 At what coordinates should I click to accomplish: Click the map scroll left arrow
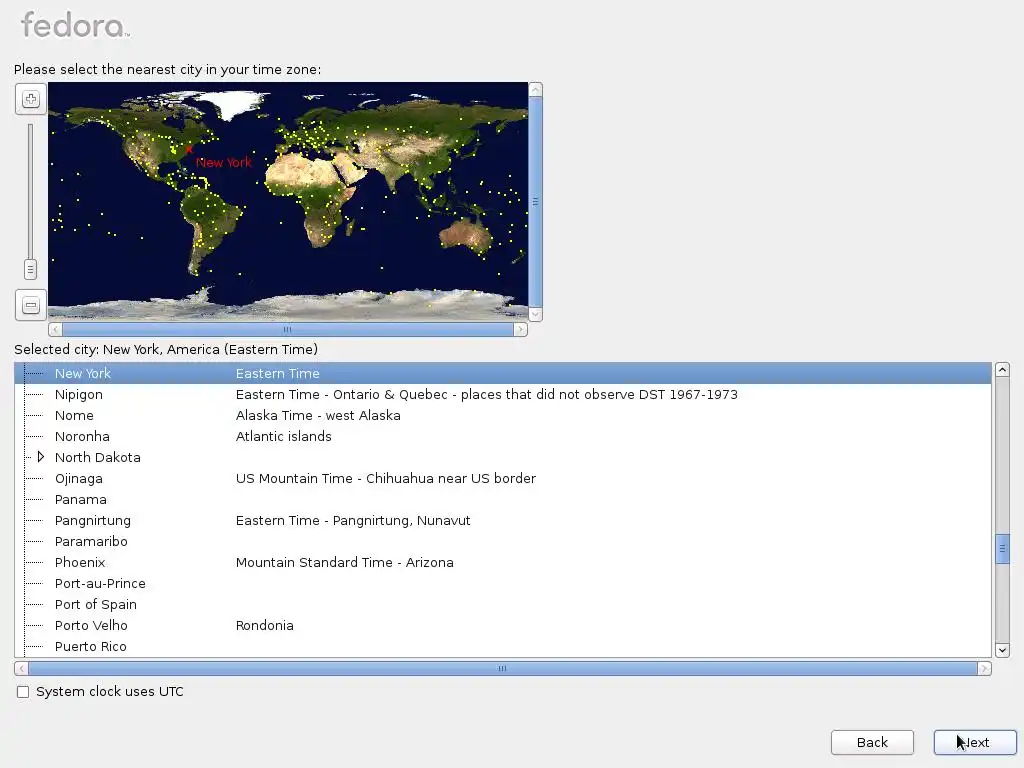click(x=56, y=329)
